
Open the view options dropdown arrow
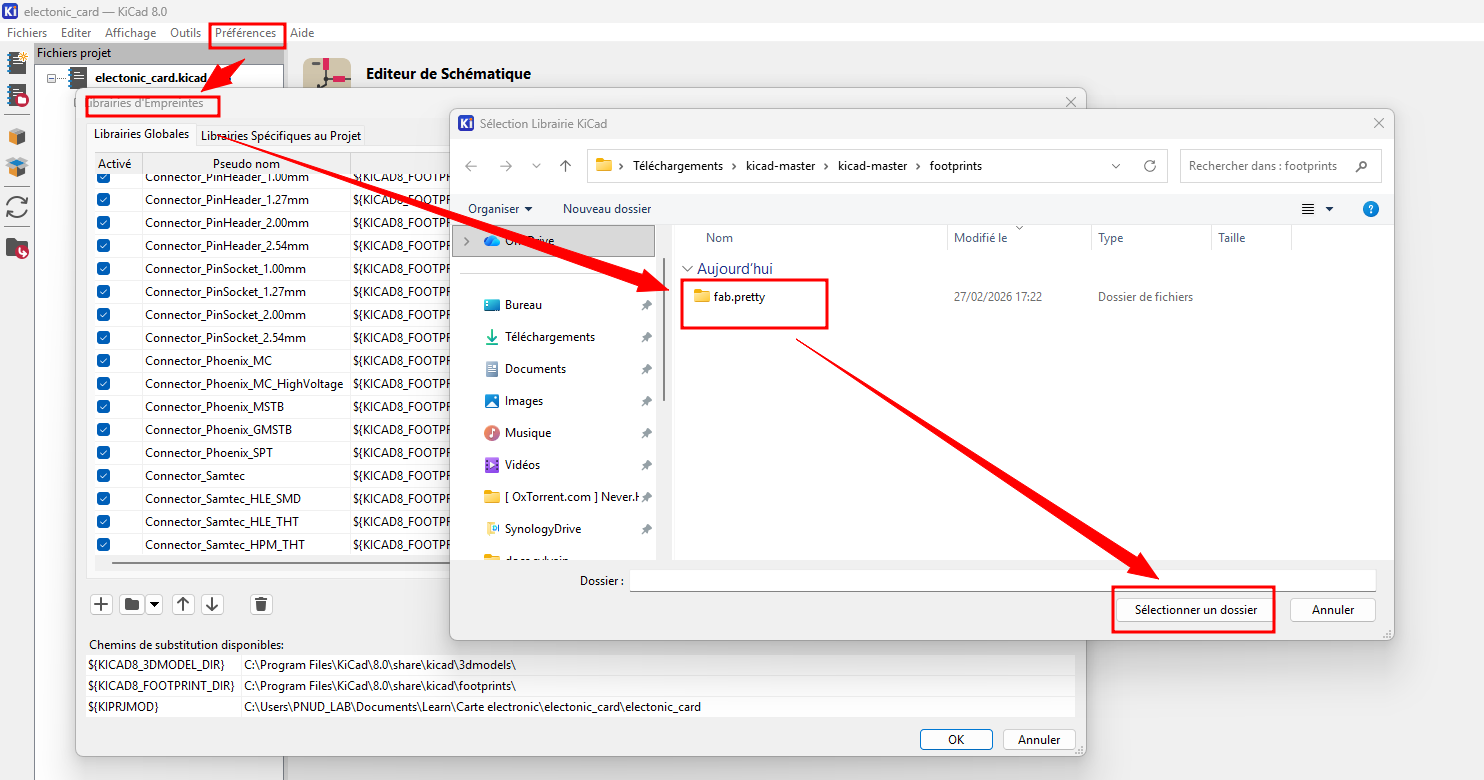pyautogui.click(x=1330, y=209)
